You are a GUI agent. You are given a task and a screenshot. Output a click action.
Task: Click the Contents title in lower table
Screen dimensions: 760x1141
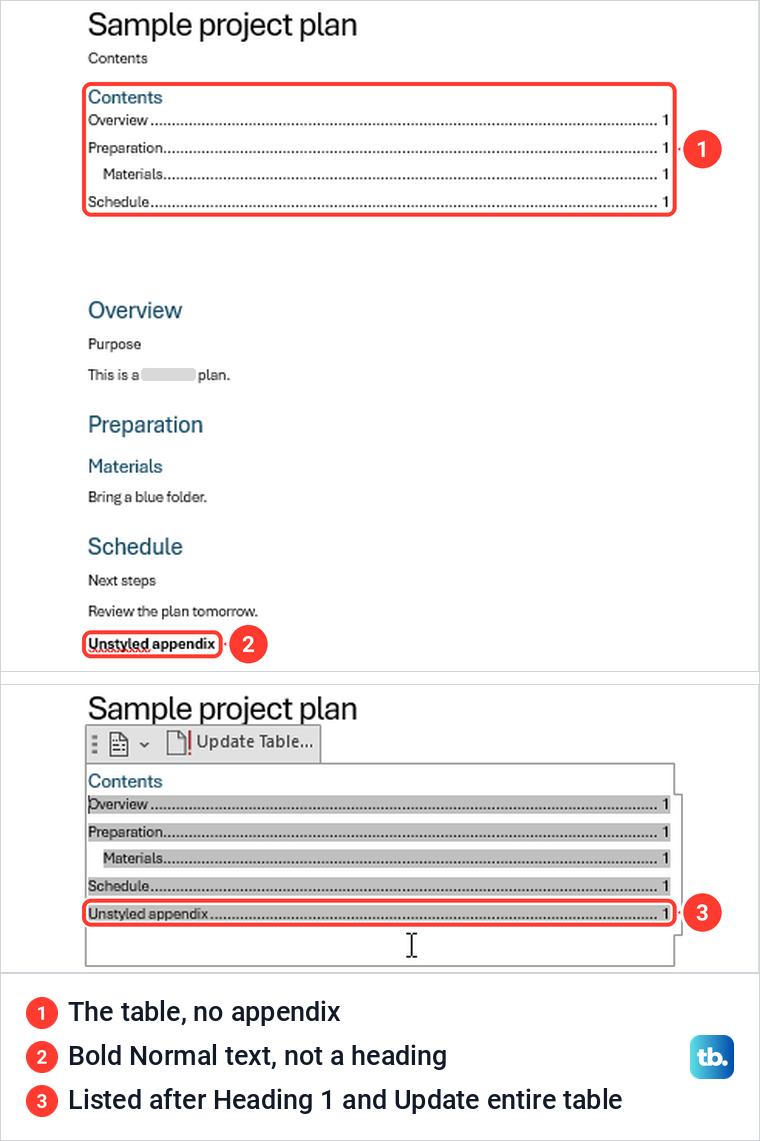point(125,781)
